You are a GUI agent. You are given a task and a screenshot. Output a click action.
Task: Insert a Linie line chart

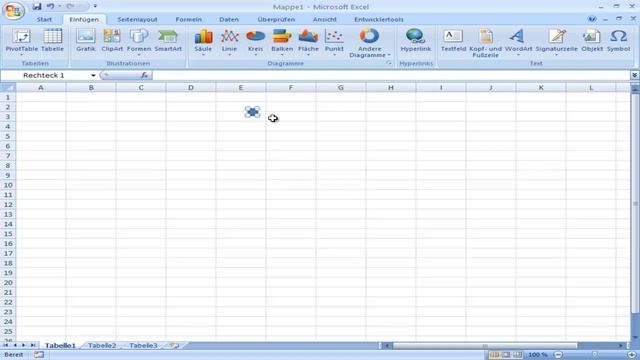coord(229,41)
